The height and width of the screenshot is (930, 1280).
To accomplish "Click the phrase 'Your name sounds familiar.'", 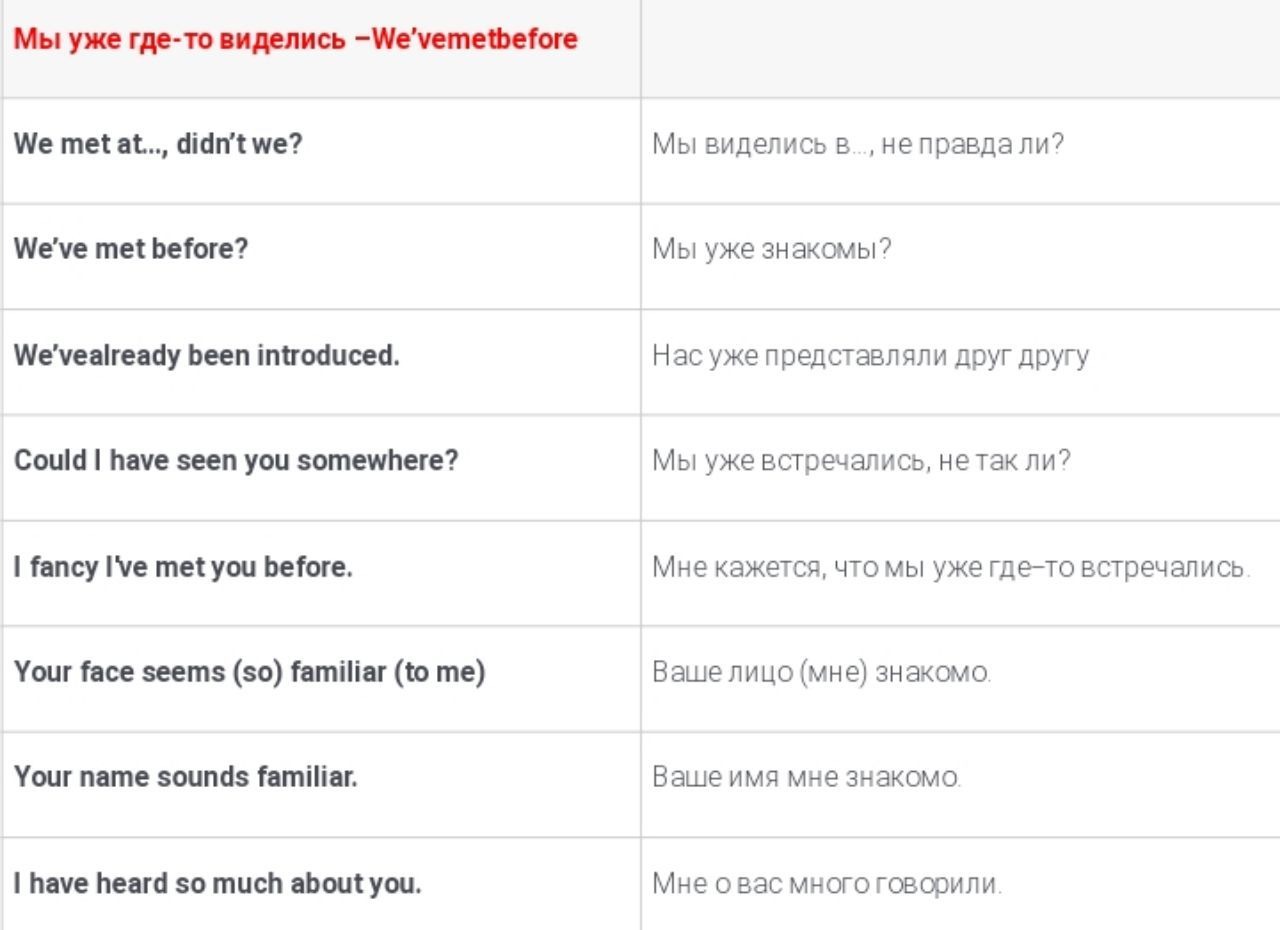I will [185, 776].
